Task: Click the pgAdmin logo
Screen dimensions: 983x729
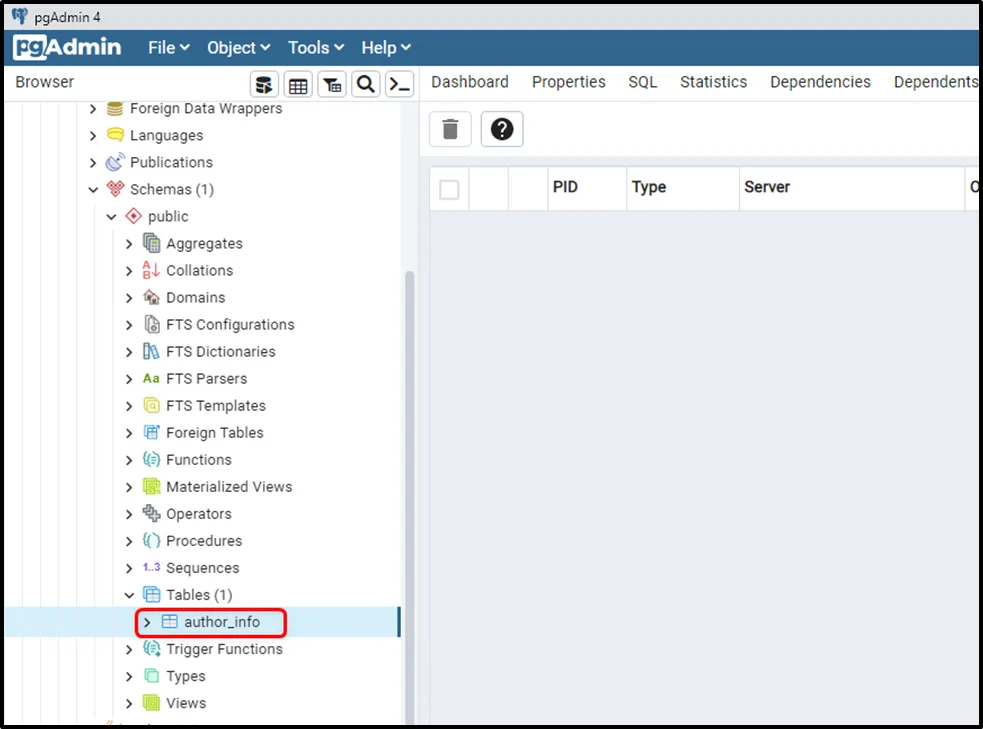Action: (x=68, y=47)
